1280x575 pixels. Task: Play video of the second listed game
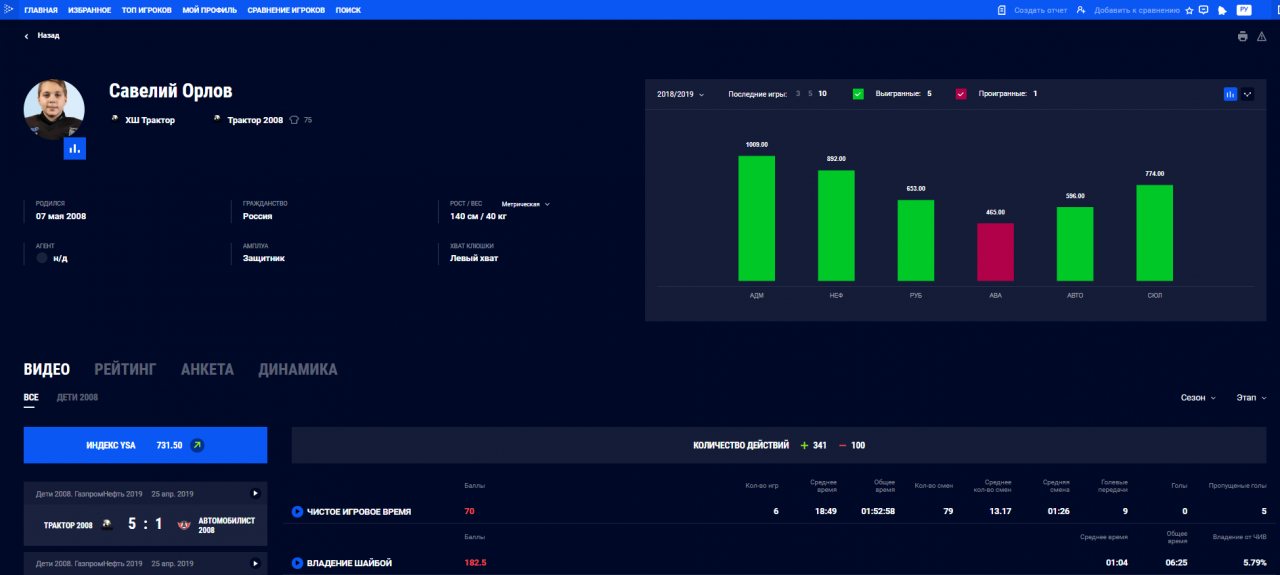click(x=255, y=563)
